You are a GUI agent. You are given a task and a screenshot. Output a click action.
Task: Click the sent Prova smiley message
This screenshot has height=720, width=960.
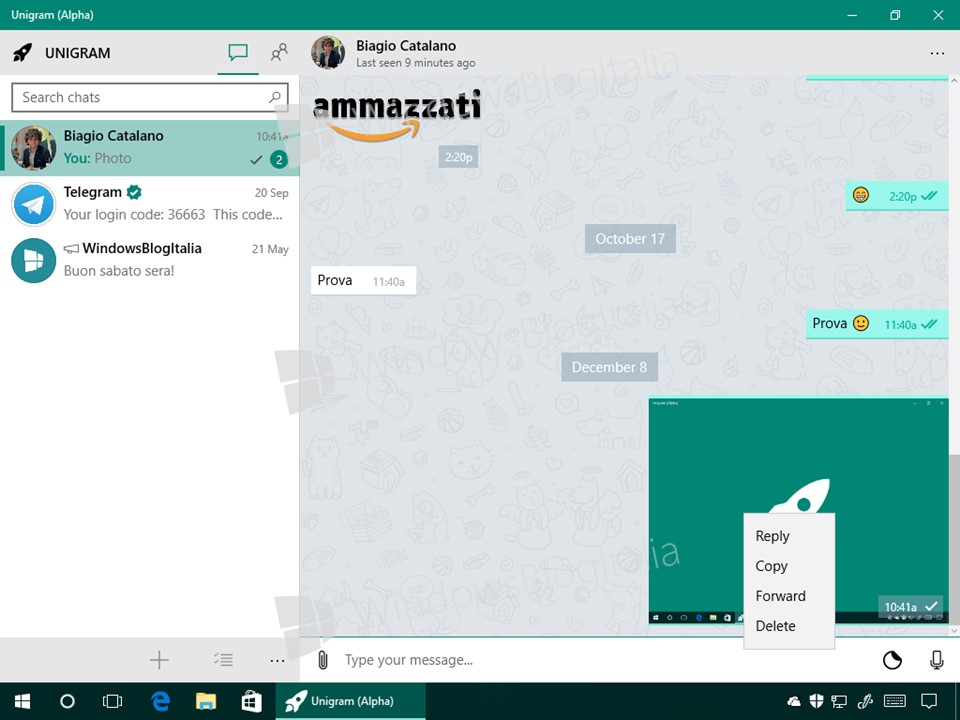tap(877, 324)
